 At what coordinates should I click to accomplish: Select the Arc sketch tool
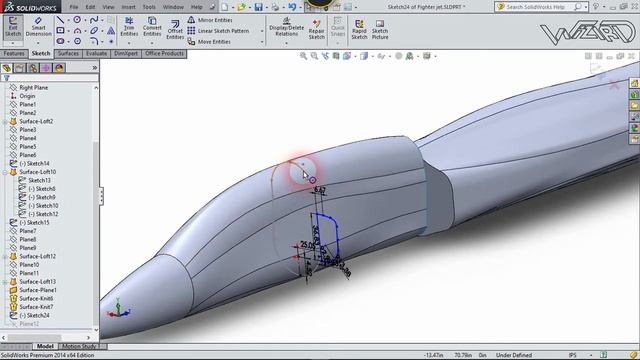(x=77, y=31)
